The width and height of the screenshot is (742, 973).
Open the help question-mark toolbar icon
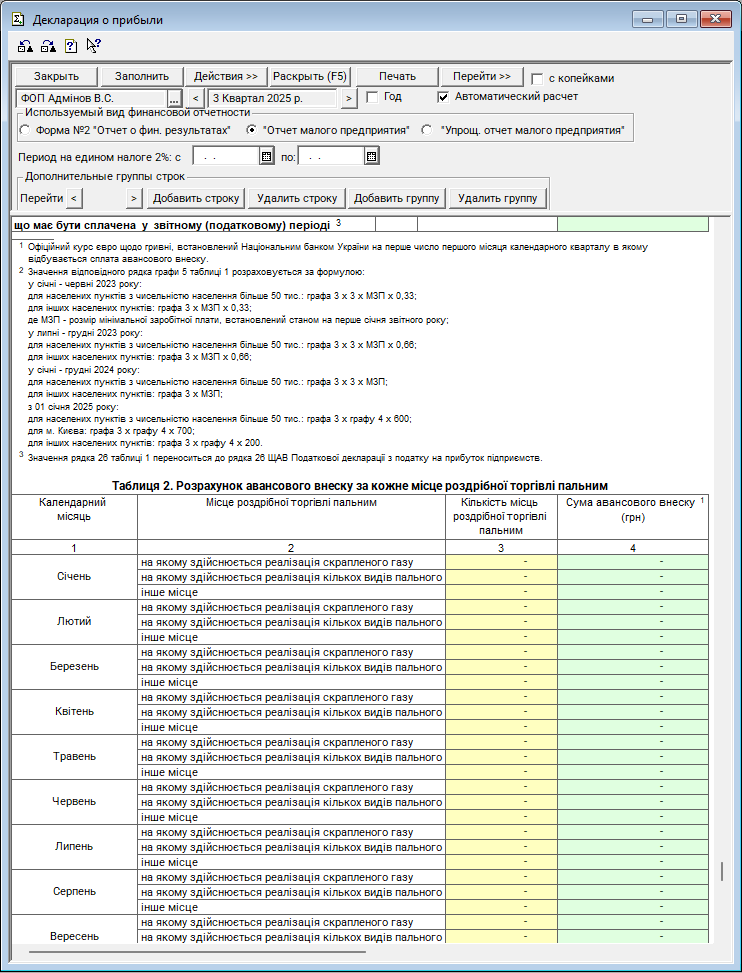70,45
